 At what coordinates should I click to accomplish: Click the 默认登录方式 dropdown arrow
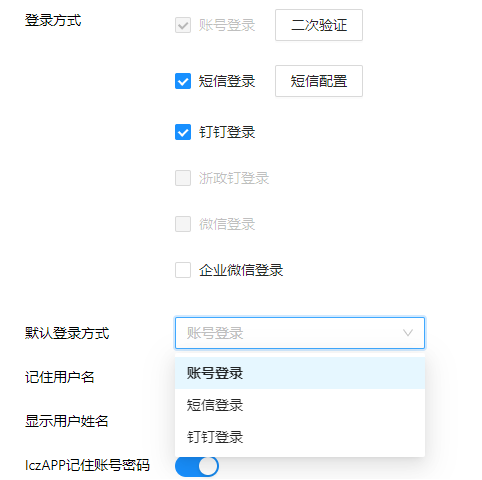click(408, 333)
